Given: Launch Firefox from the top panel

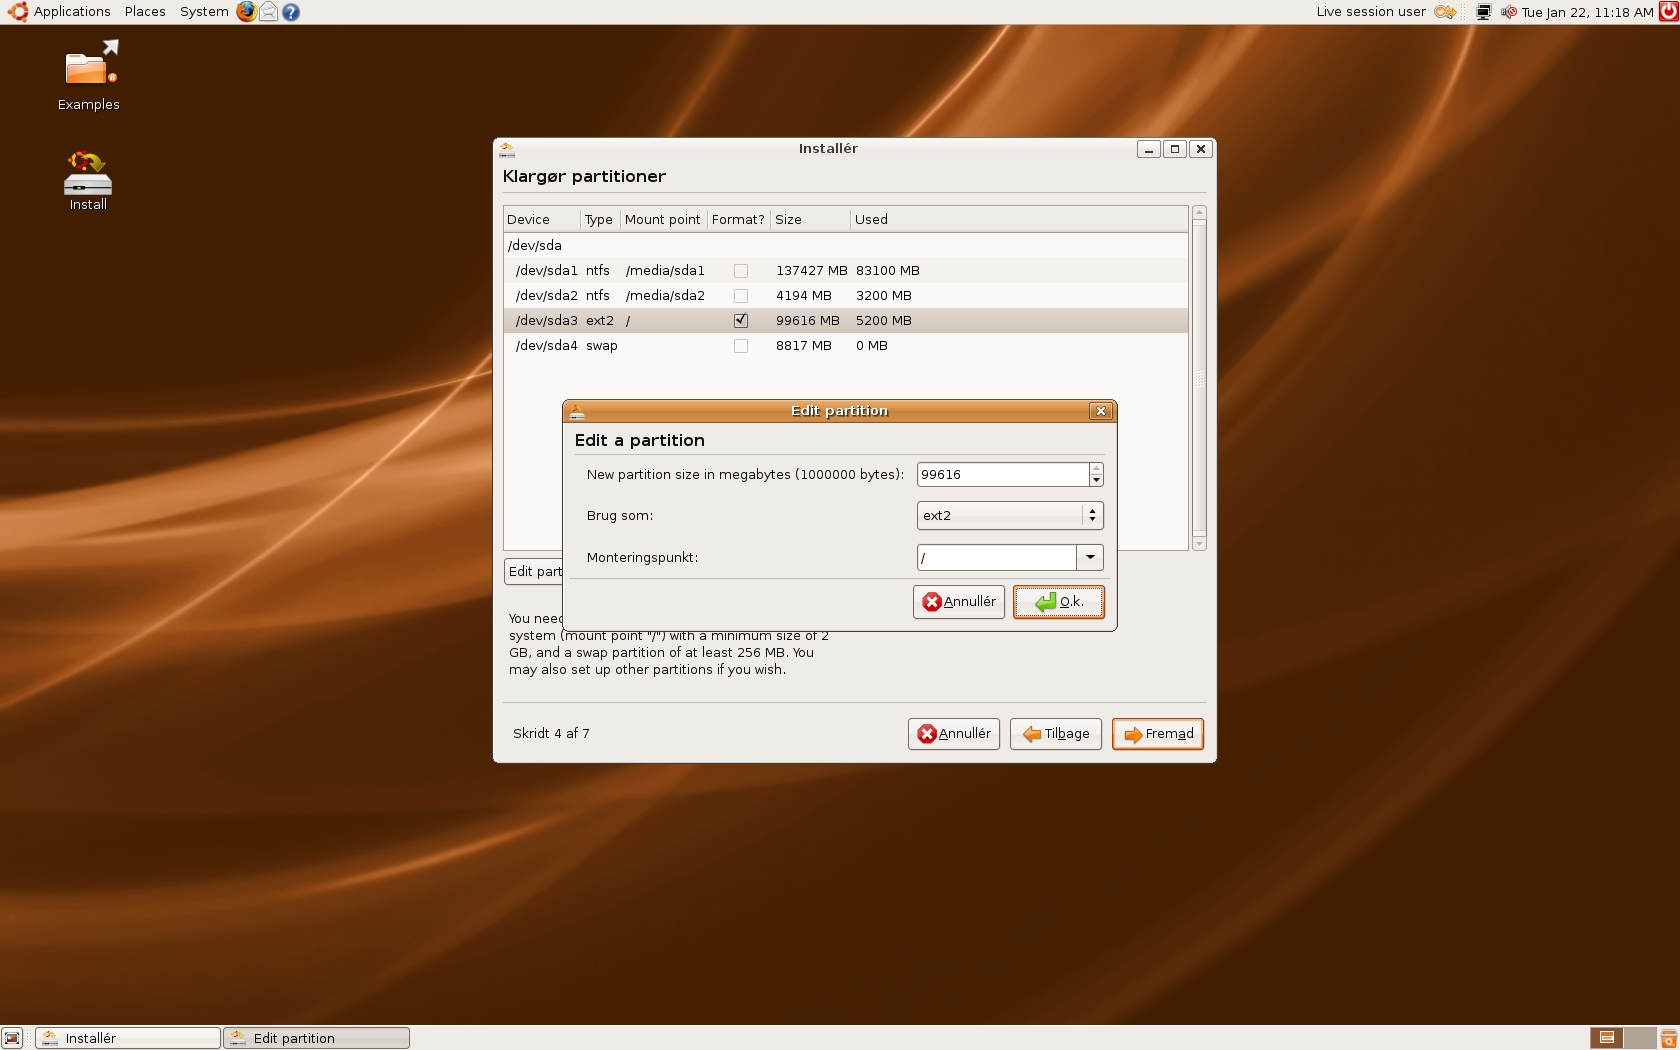Looking at the screenshot, I should [x=246, y=12].
